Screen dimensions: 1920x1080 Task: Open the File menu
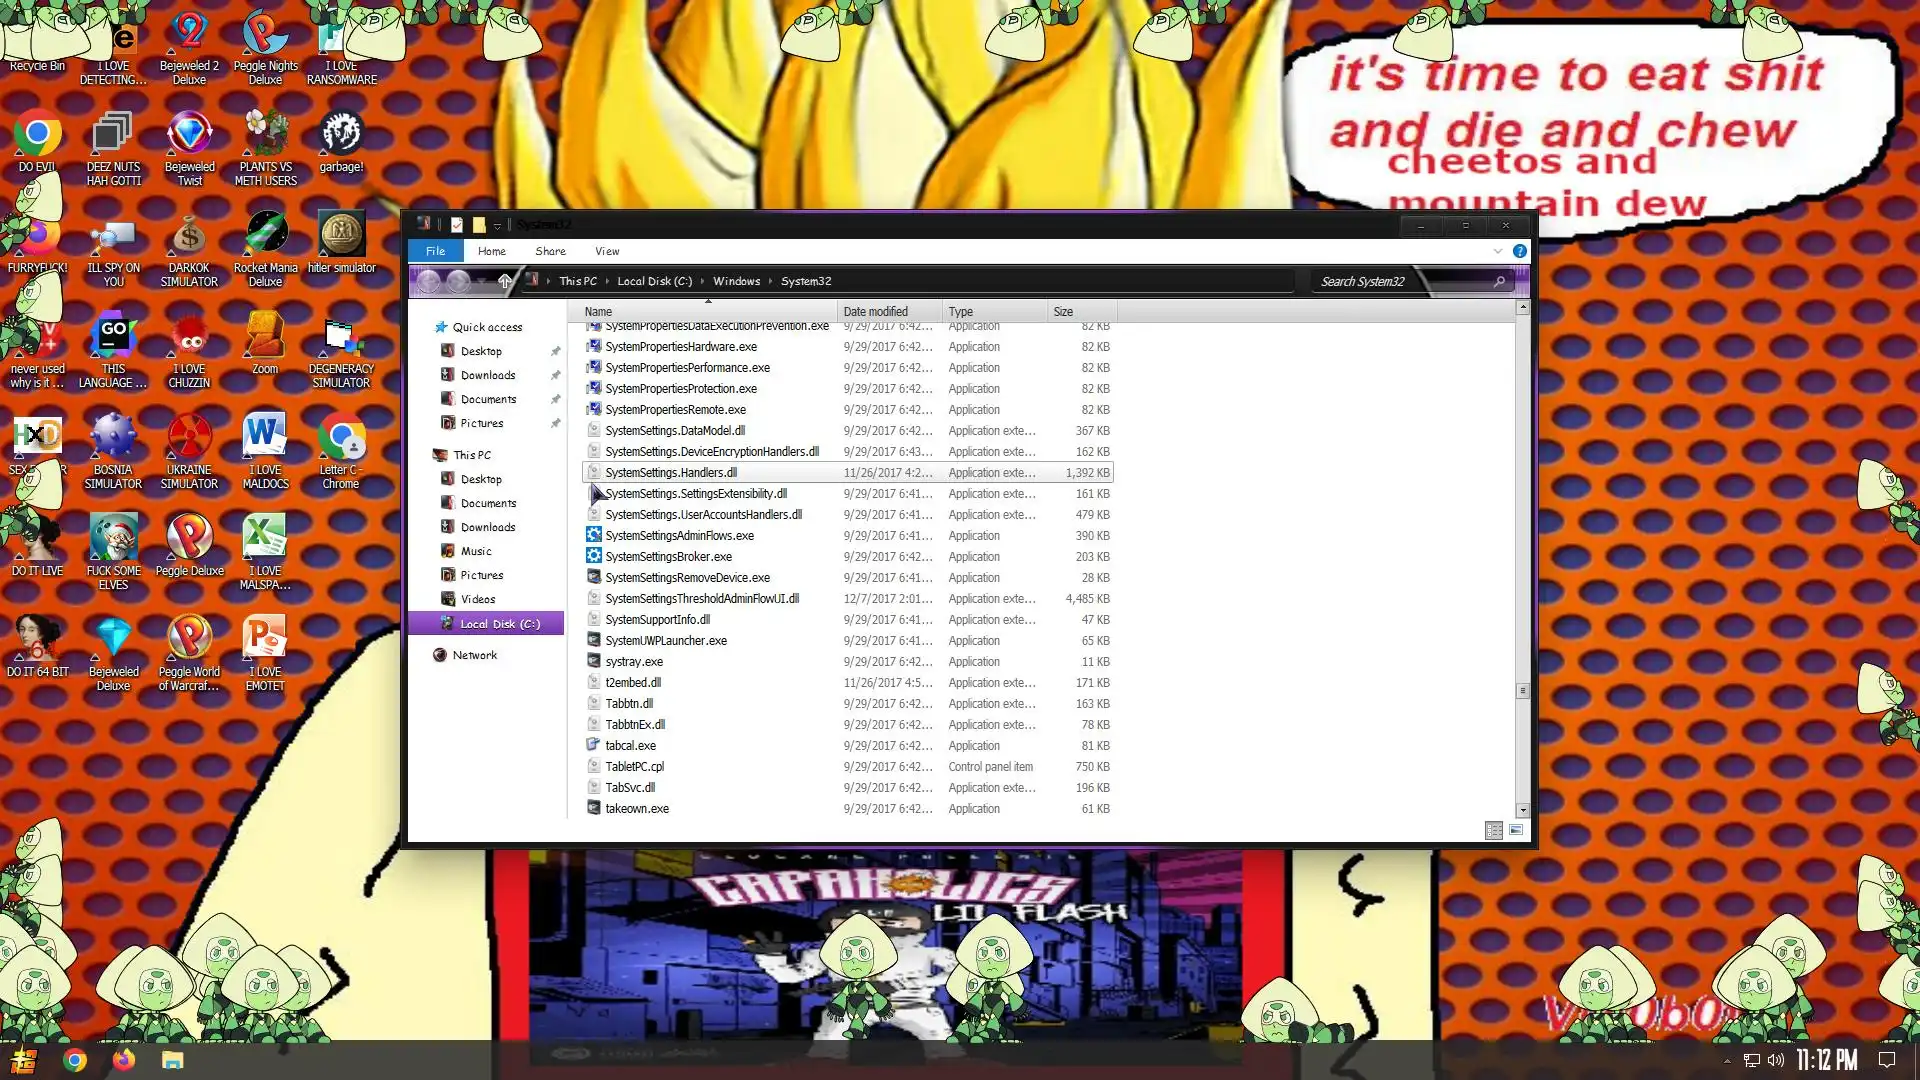[x=435, y=251]
